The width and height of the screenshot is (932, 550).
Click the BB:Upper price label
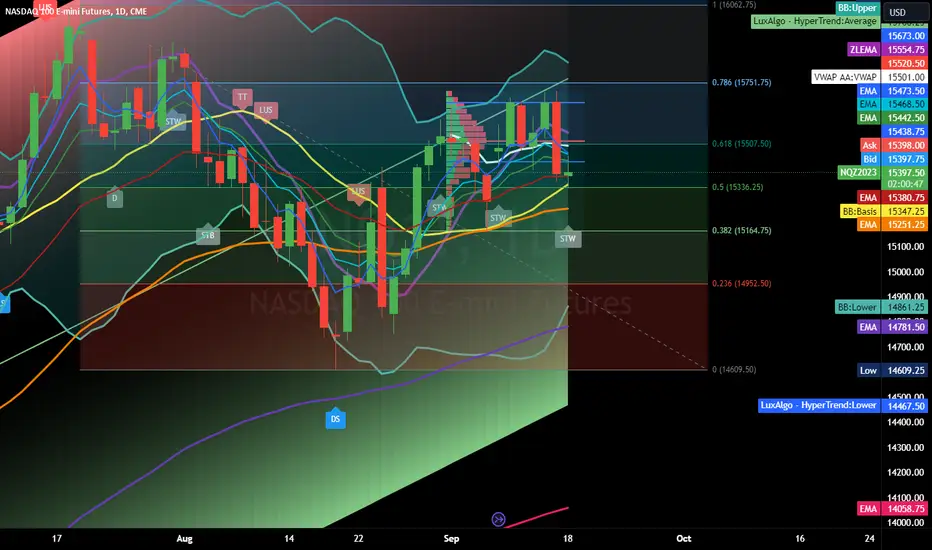pos(857,8)
